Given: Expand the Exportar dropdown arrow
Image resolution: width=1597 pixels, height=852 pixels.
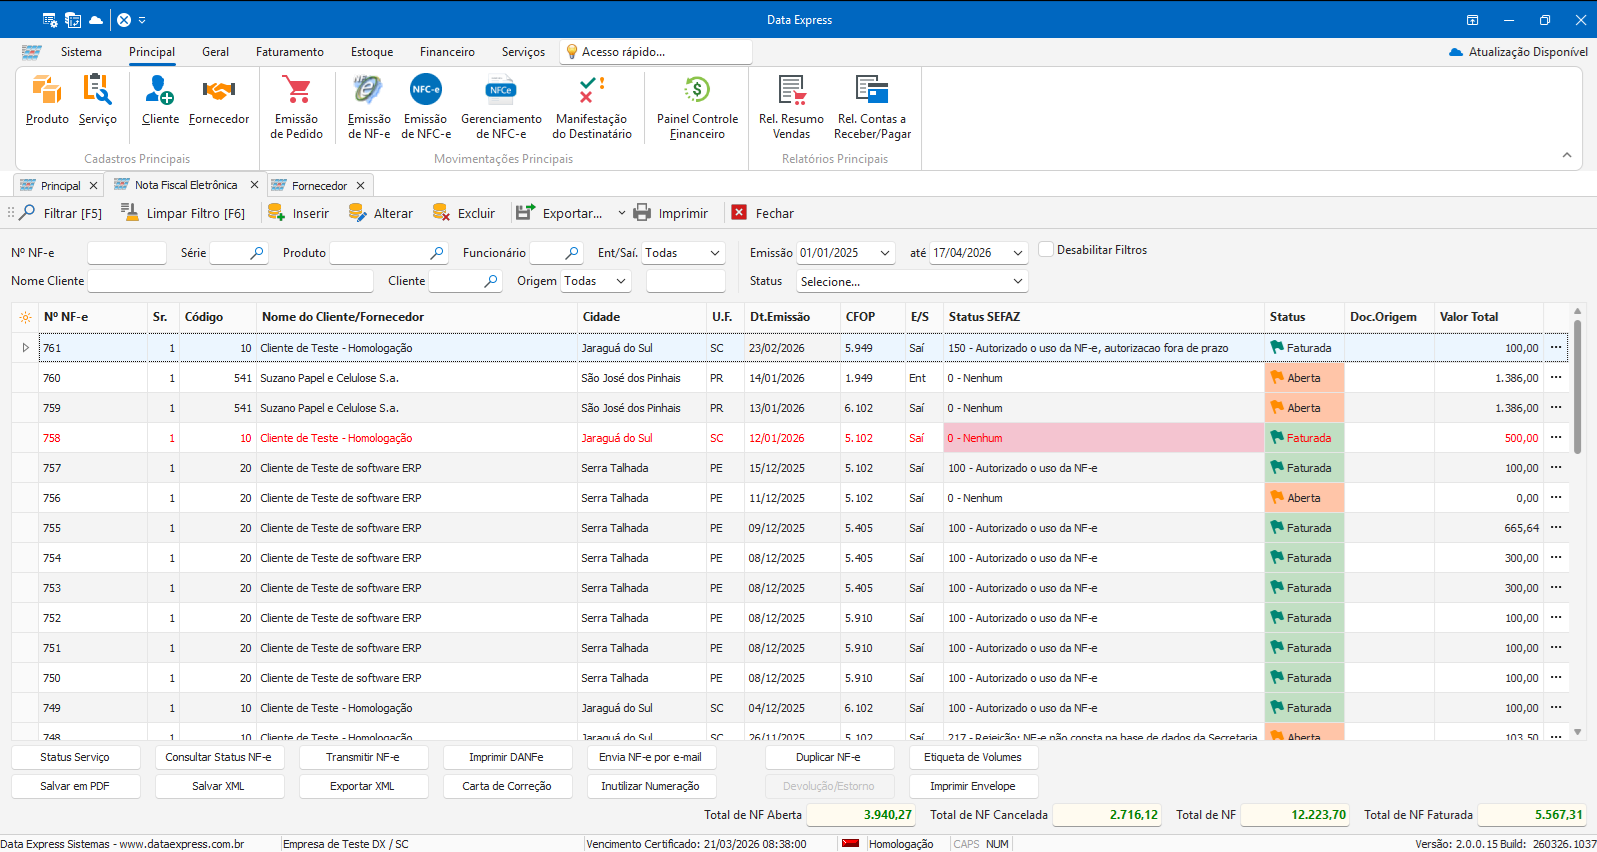Looking at the screenshot, I should (x=621, y=213).
